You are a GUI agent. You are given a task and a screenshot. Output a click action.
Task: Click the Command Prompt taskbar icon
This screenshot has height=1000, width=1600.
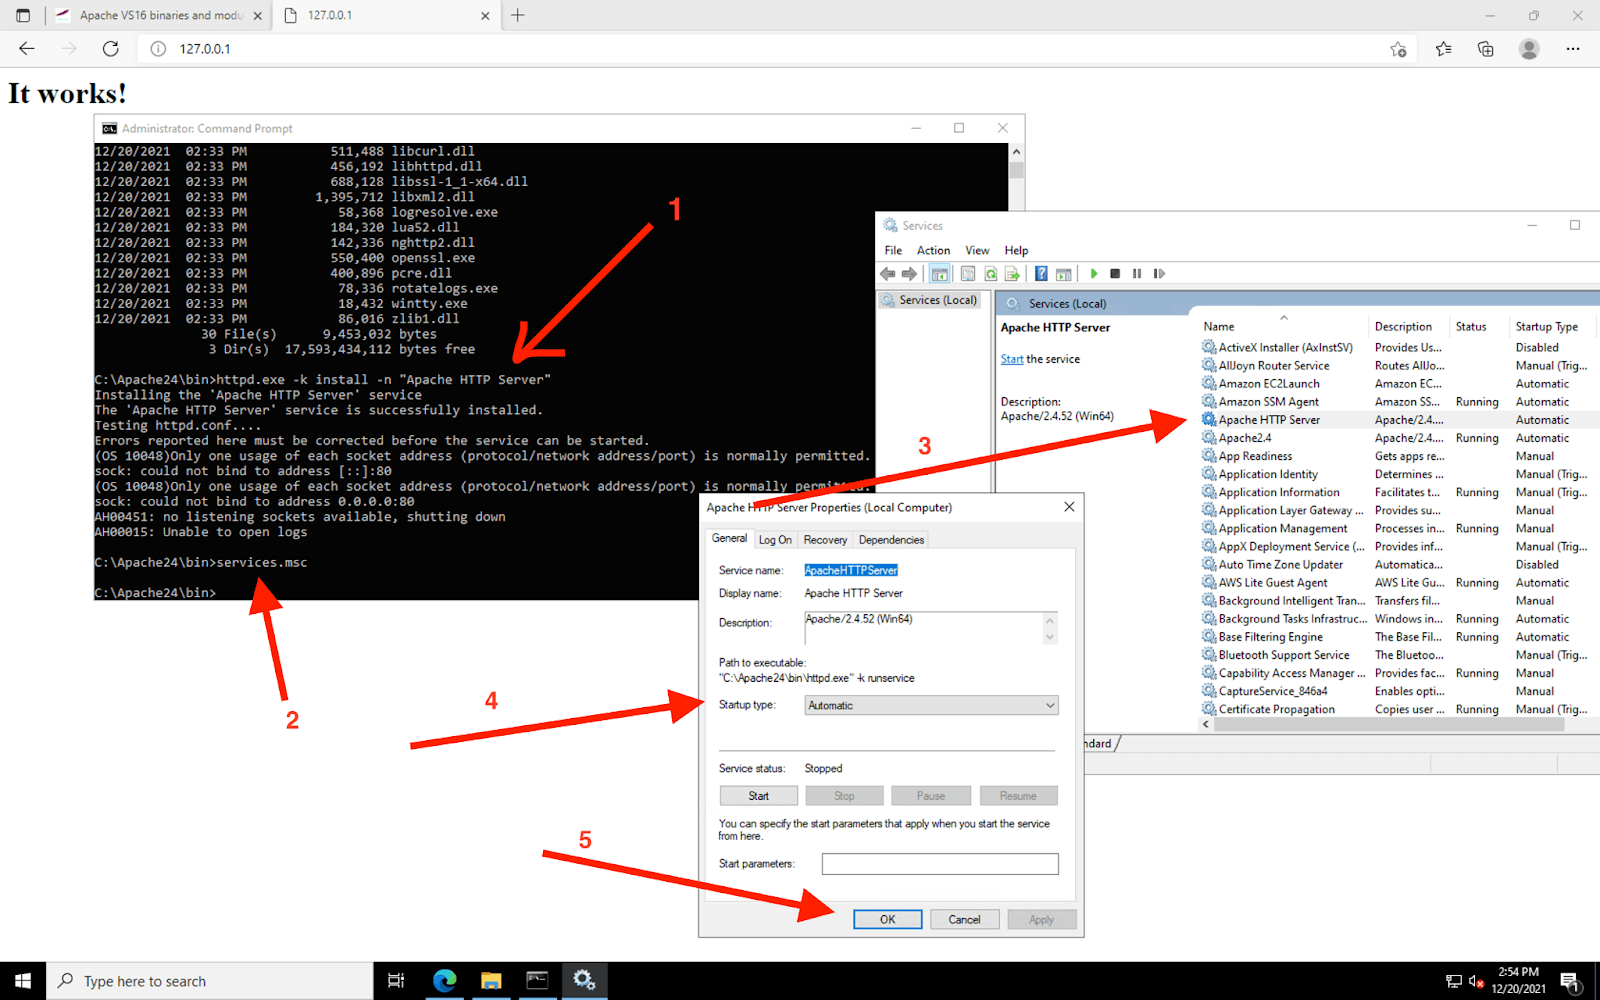point(537,981)
